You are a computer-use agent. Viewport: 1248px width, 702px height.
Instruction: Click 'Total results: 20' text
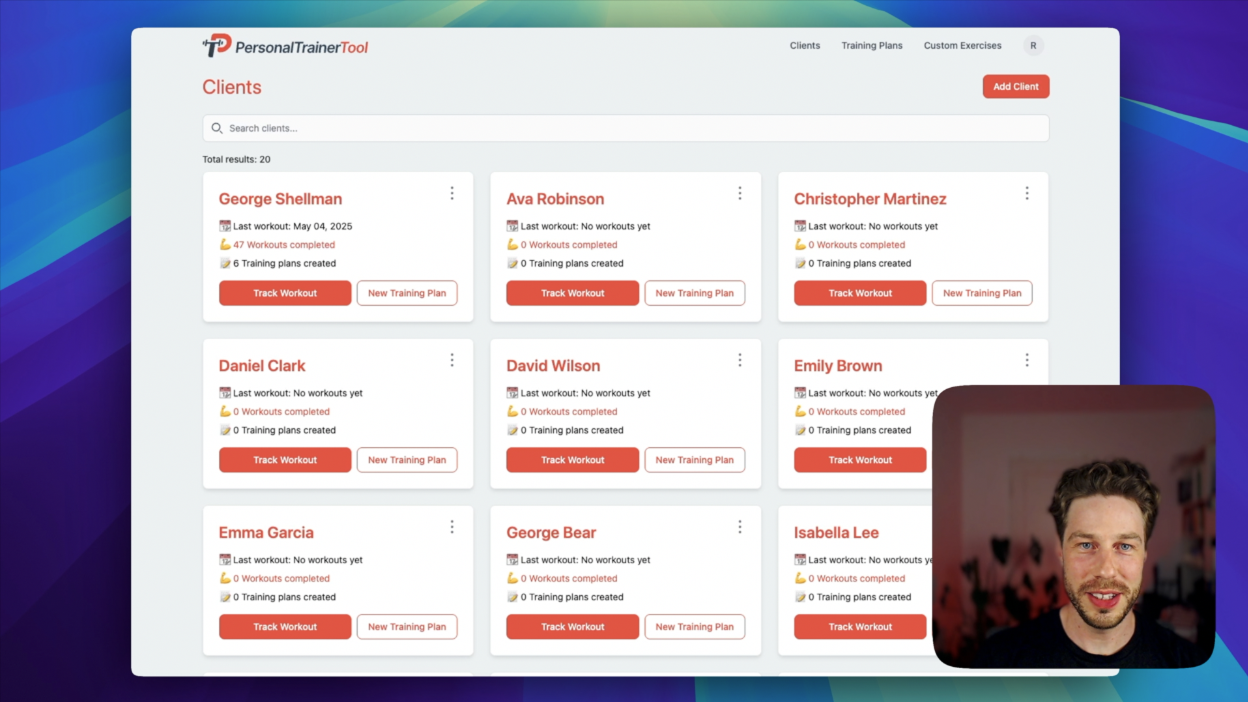pos(236,159)
